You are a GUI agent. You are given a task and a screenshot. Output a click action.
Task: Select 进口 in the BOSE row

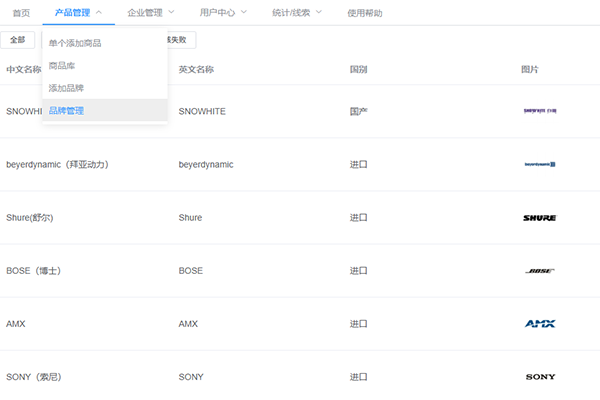click(359, 271)
